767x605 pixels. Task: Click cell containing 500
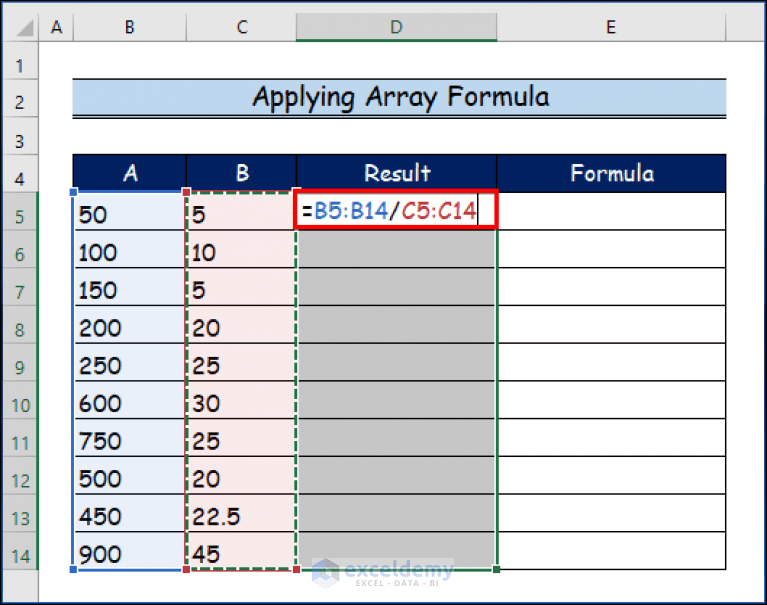130,475
